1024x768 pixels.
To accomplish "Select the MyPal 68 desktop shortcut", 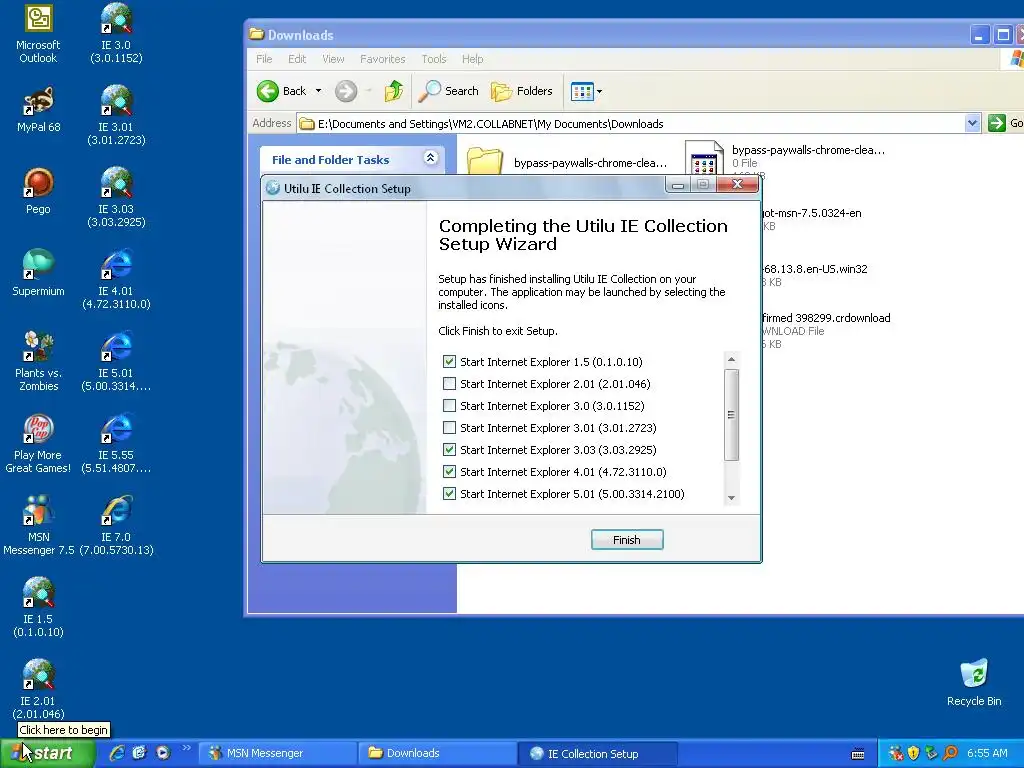I will point(38,110).
